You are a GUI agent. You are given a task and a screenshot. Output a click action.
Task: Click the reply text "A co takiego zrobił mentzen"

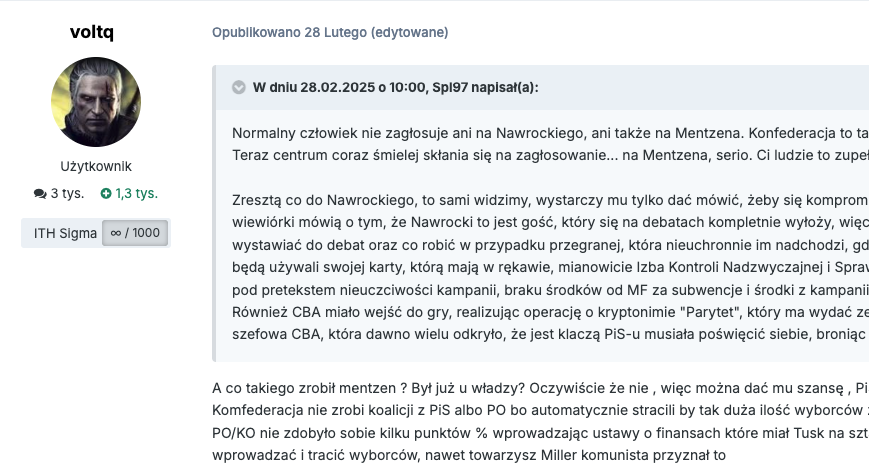[x=318, y=388]
